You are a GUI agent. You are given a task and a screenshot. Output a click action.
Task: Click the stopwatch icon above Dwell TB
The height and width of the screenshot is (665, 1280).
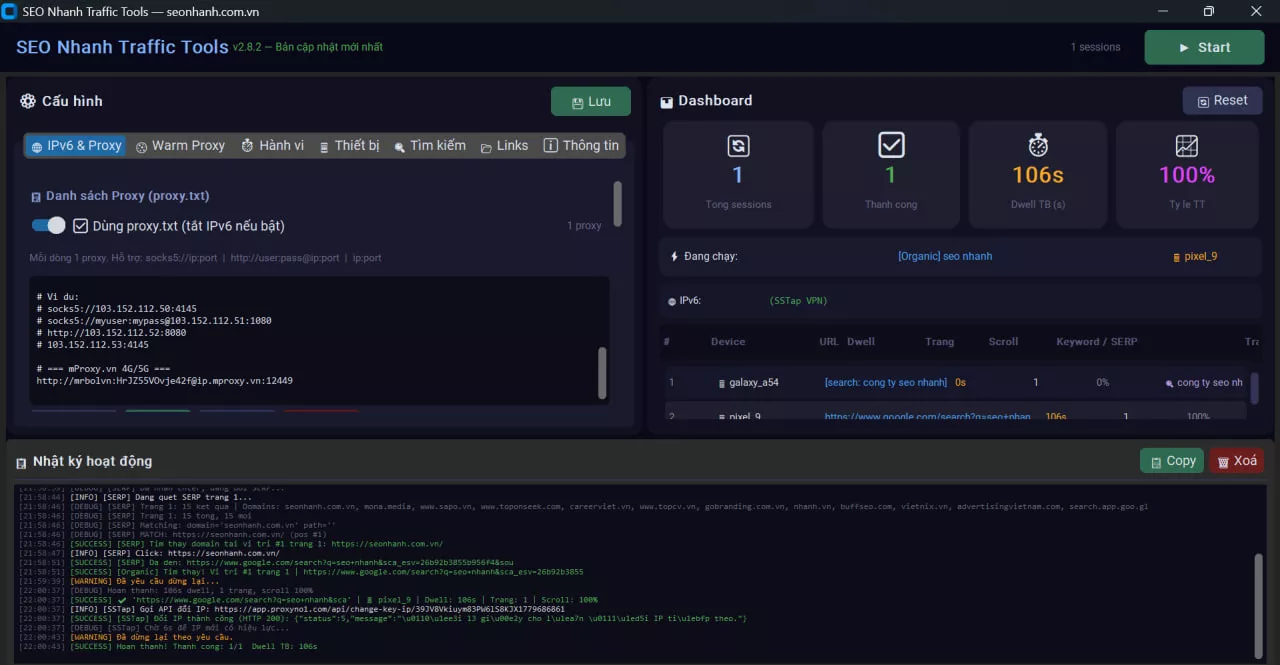1038,146
